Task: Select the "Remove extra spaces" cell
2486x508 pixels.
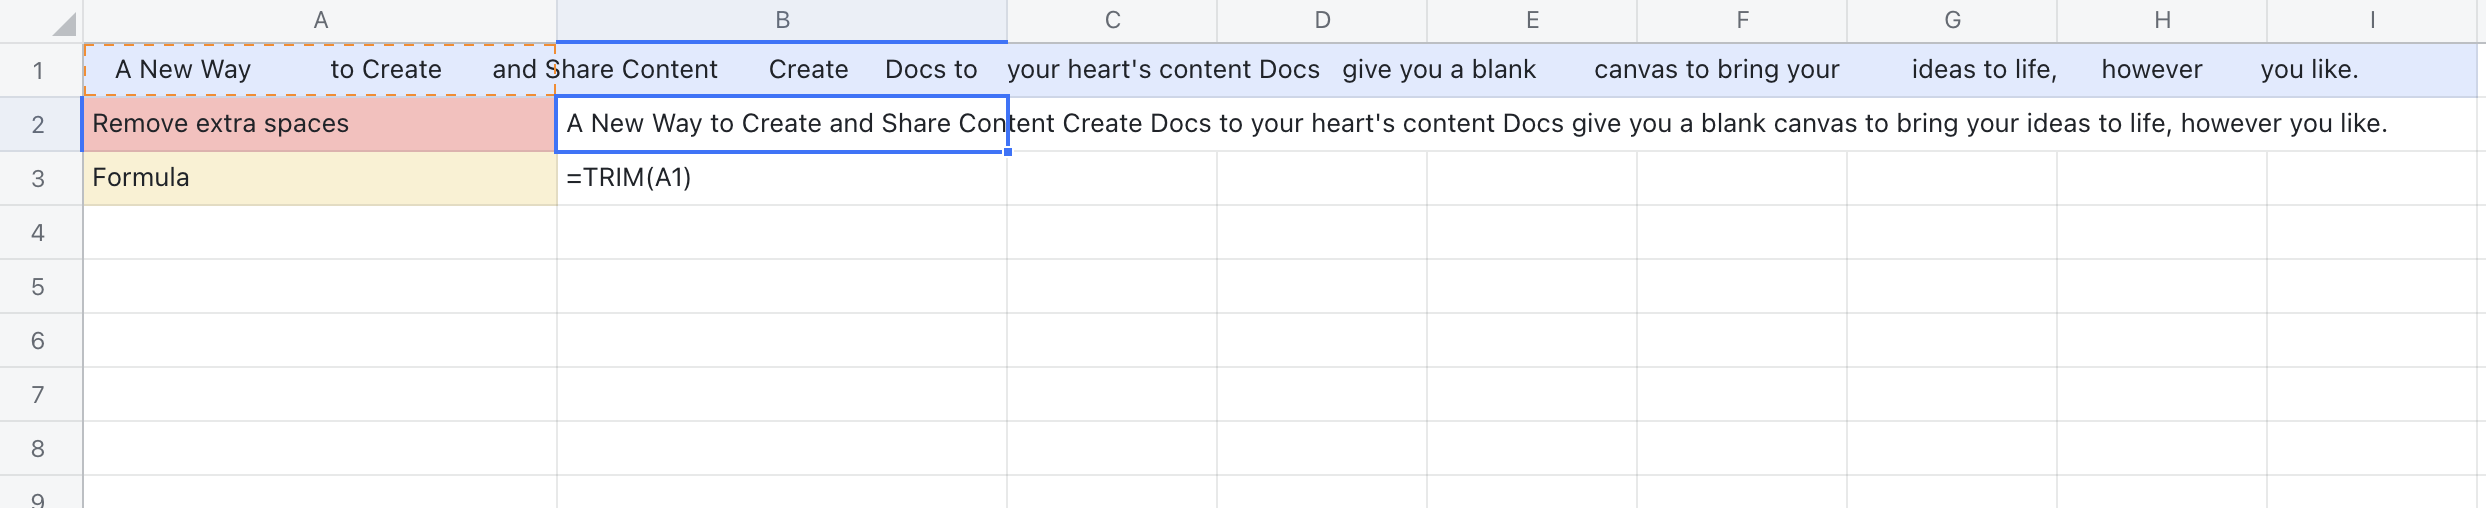Action: (320, 124)
